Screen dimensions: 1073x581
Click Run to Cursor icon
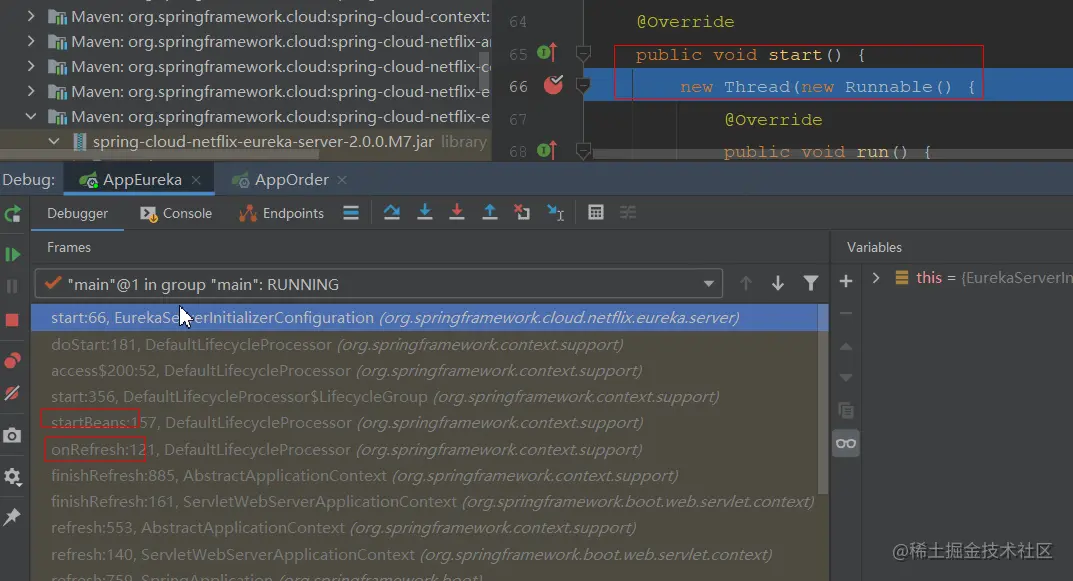(556, 213)
